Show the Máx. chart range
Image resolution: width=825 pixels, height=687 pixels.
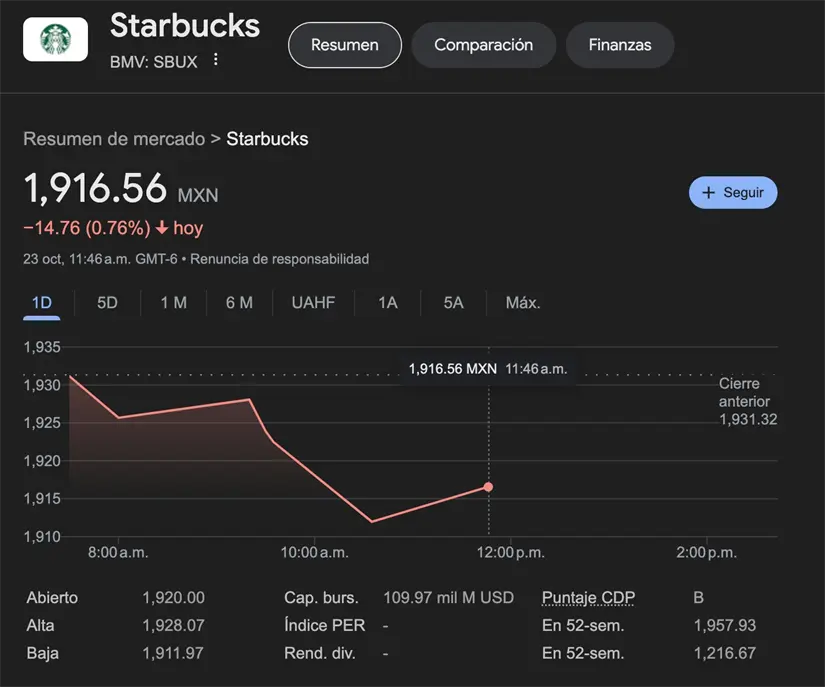[x=523, y=303]
